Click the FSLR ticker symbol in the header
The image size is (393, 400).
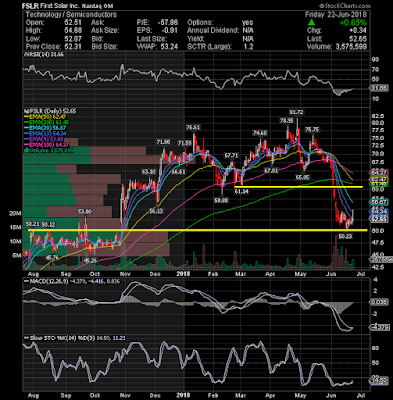coord(30,6)
